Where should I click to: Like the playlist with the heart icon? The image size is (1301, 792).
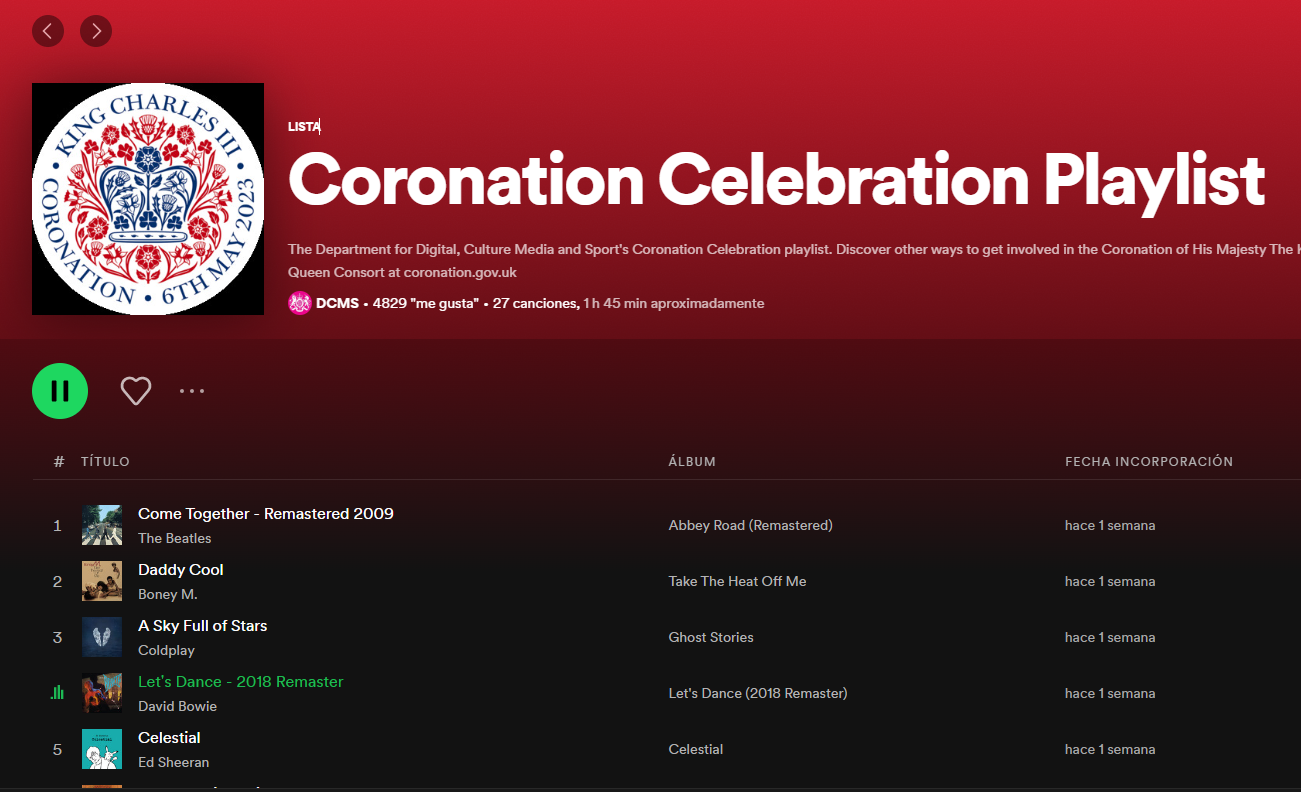coord(136,391)
